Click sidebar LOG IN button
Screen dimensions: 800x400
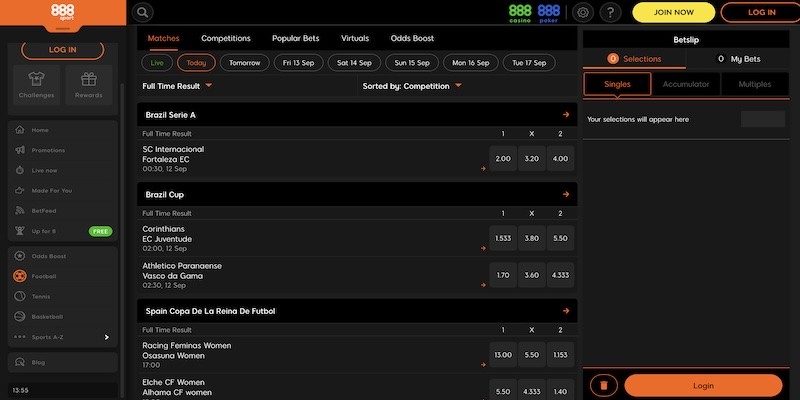click(x=63, y=50)
